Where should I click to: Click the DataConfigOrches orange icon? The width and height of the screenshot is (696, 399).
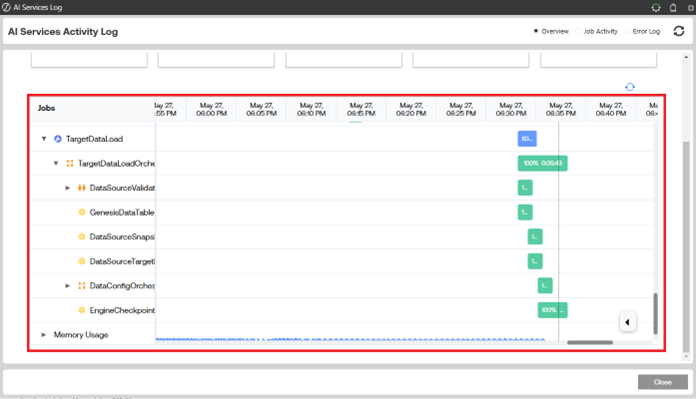click(x=82, y=286)
